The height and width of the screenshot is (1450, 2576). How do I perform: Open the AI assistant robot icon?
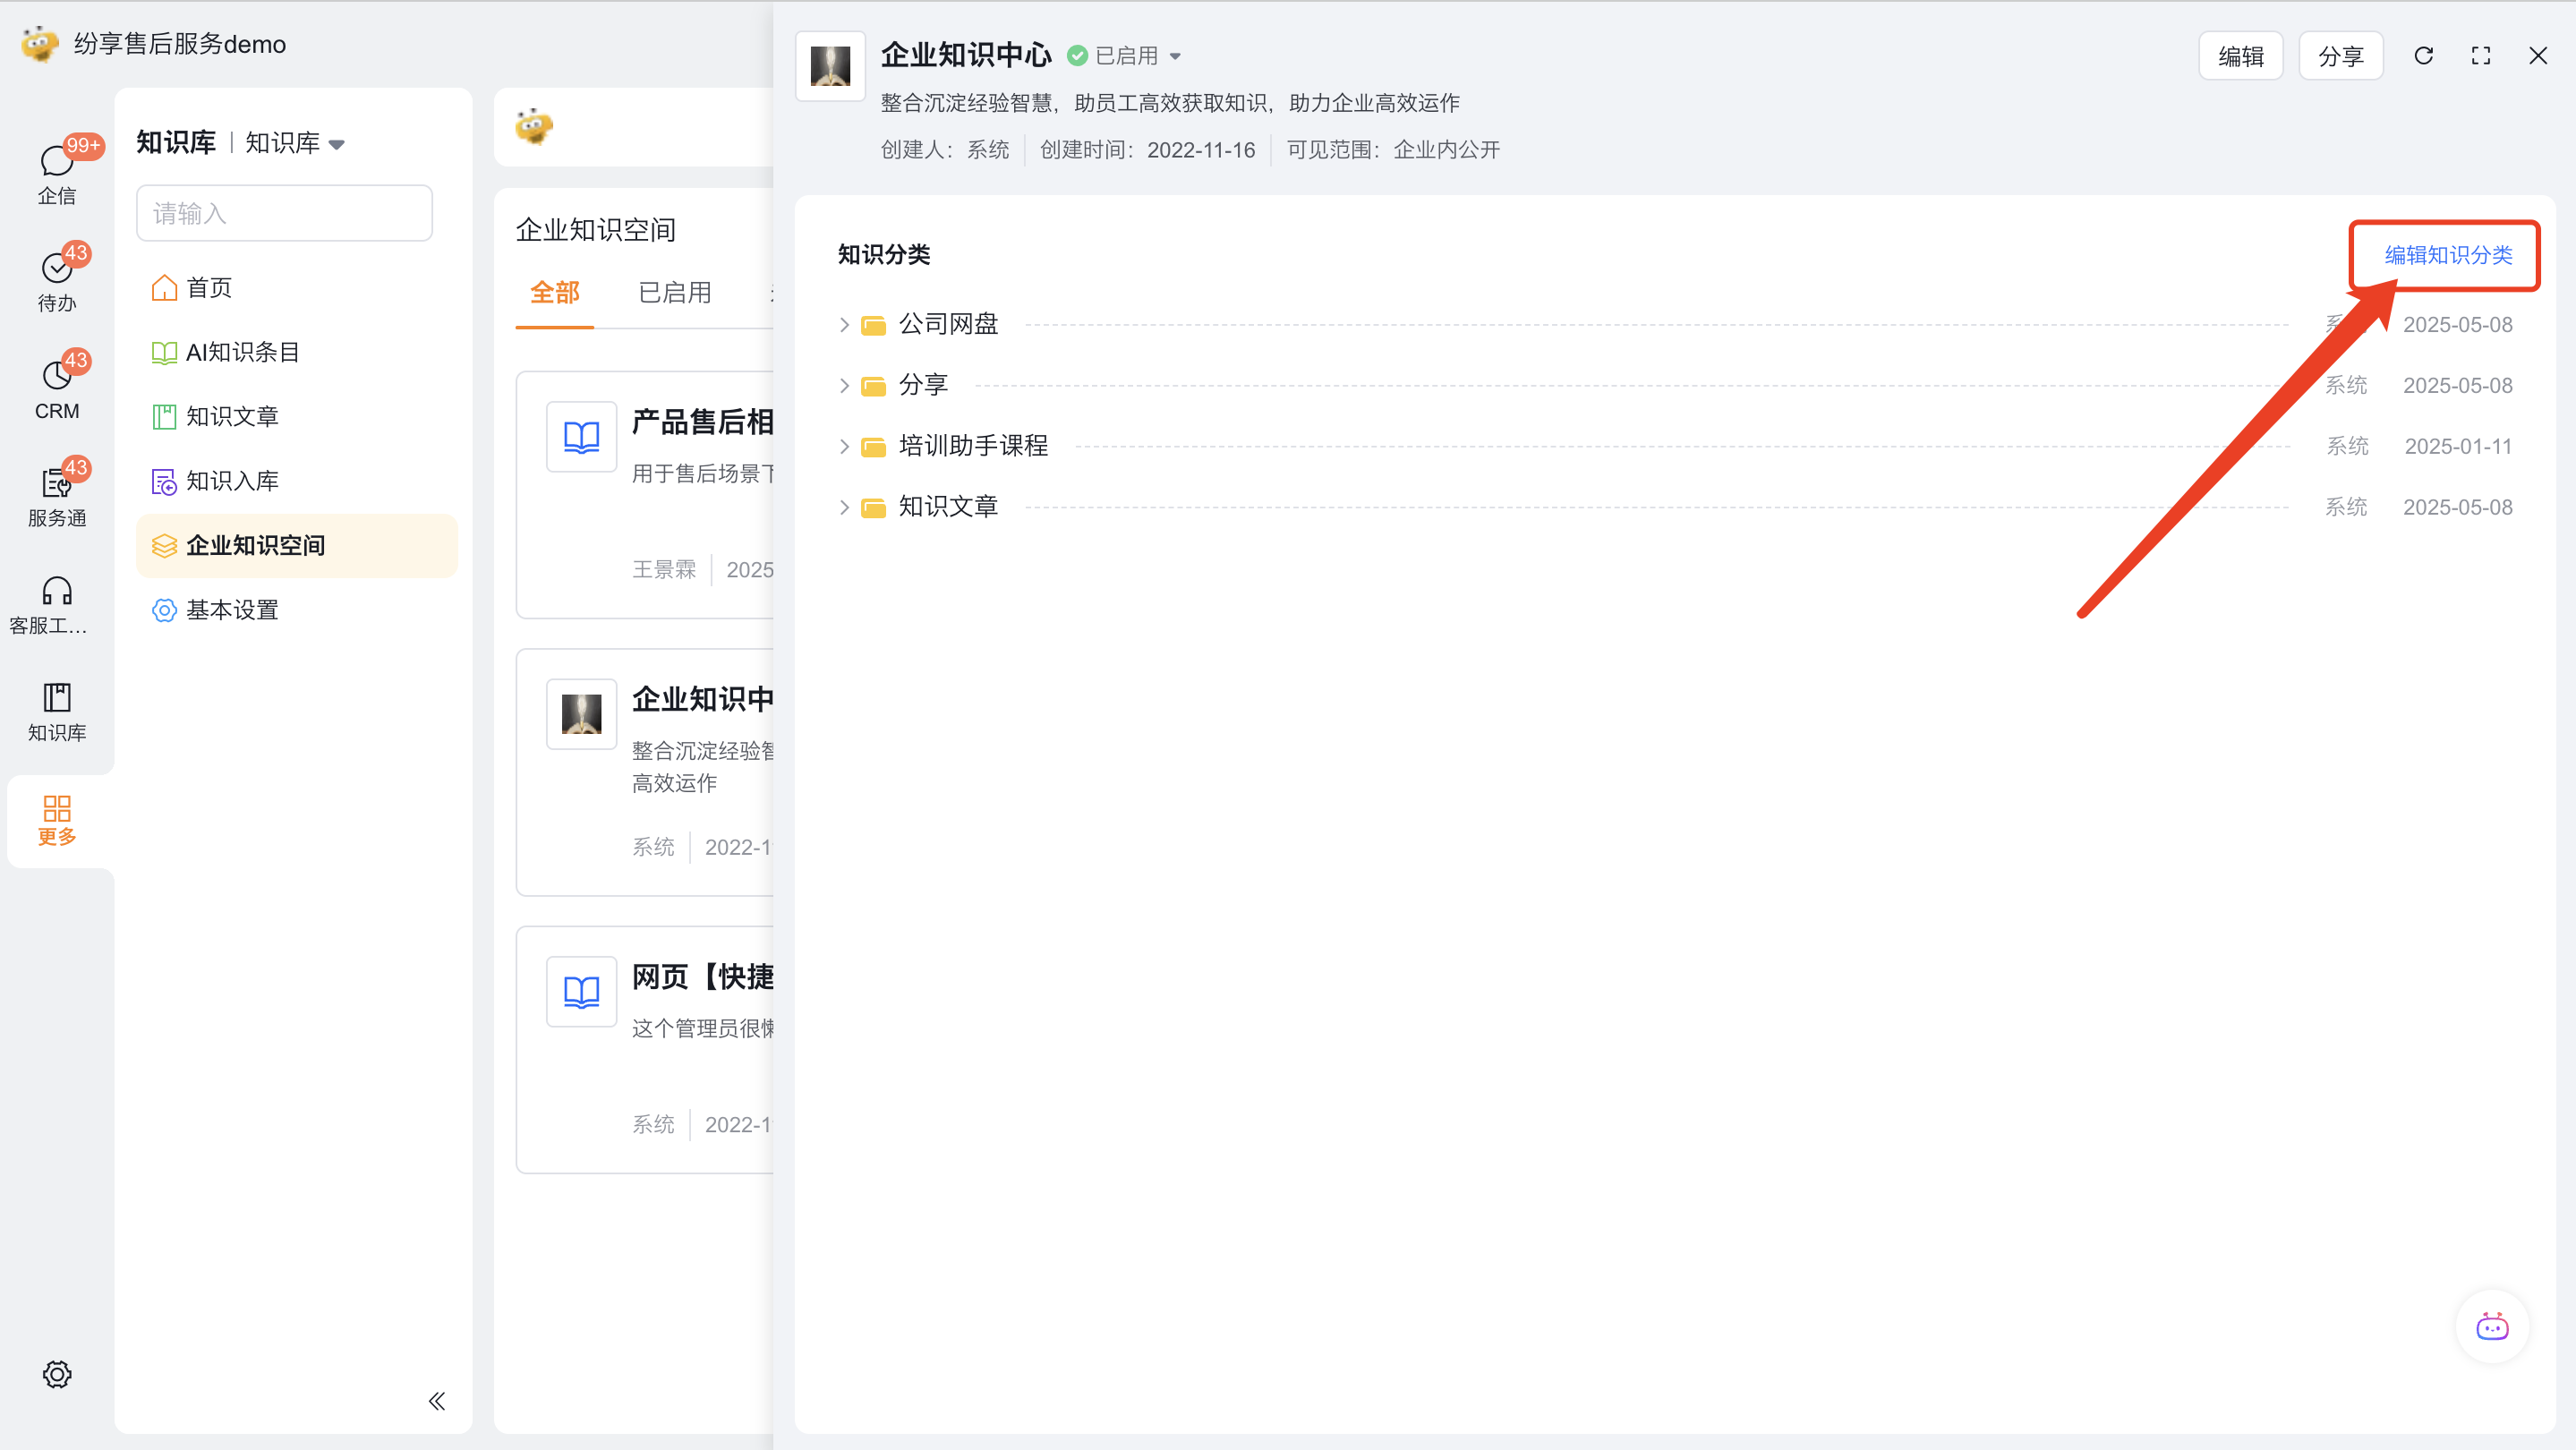click(2492, 1327)
